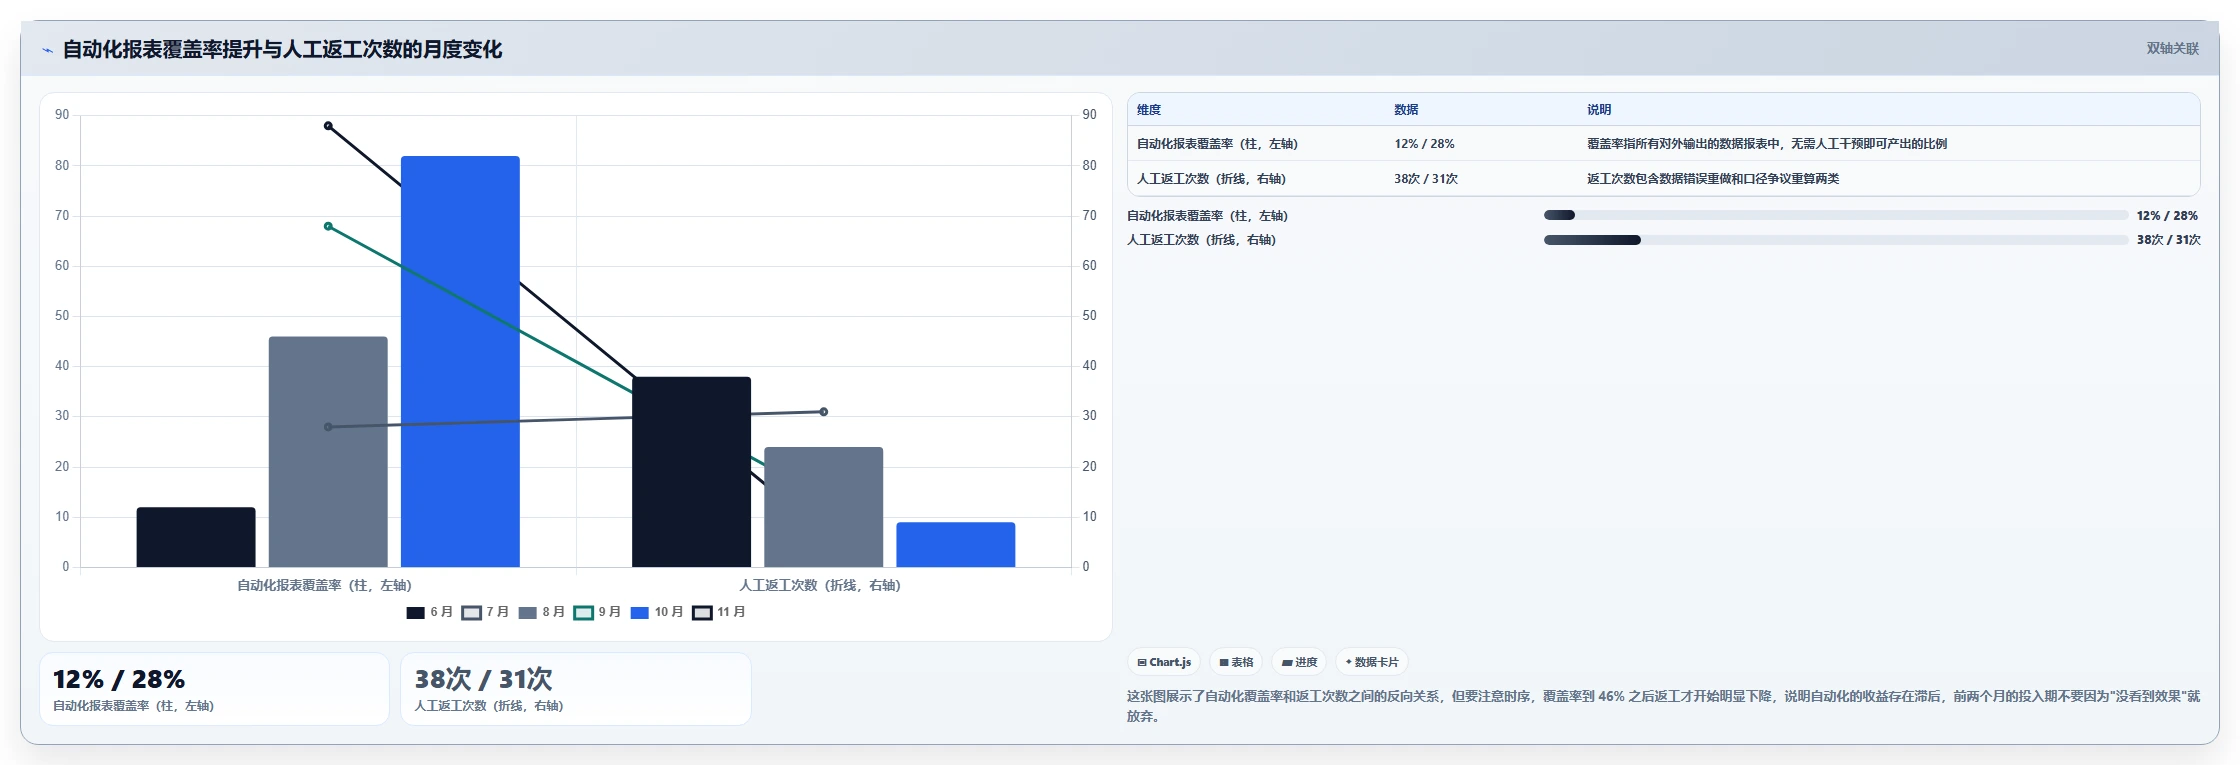Screen dimensions: 2240x765
Task: Click the 说明 table column header
Action: point(1599,110)
